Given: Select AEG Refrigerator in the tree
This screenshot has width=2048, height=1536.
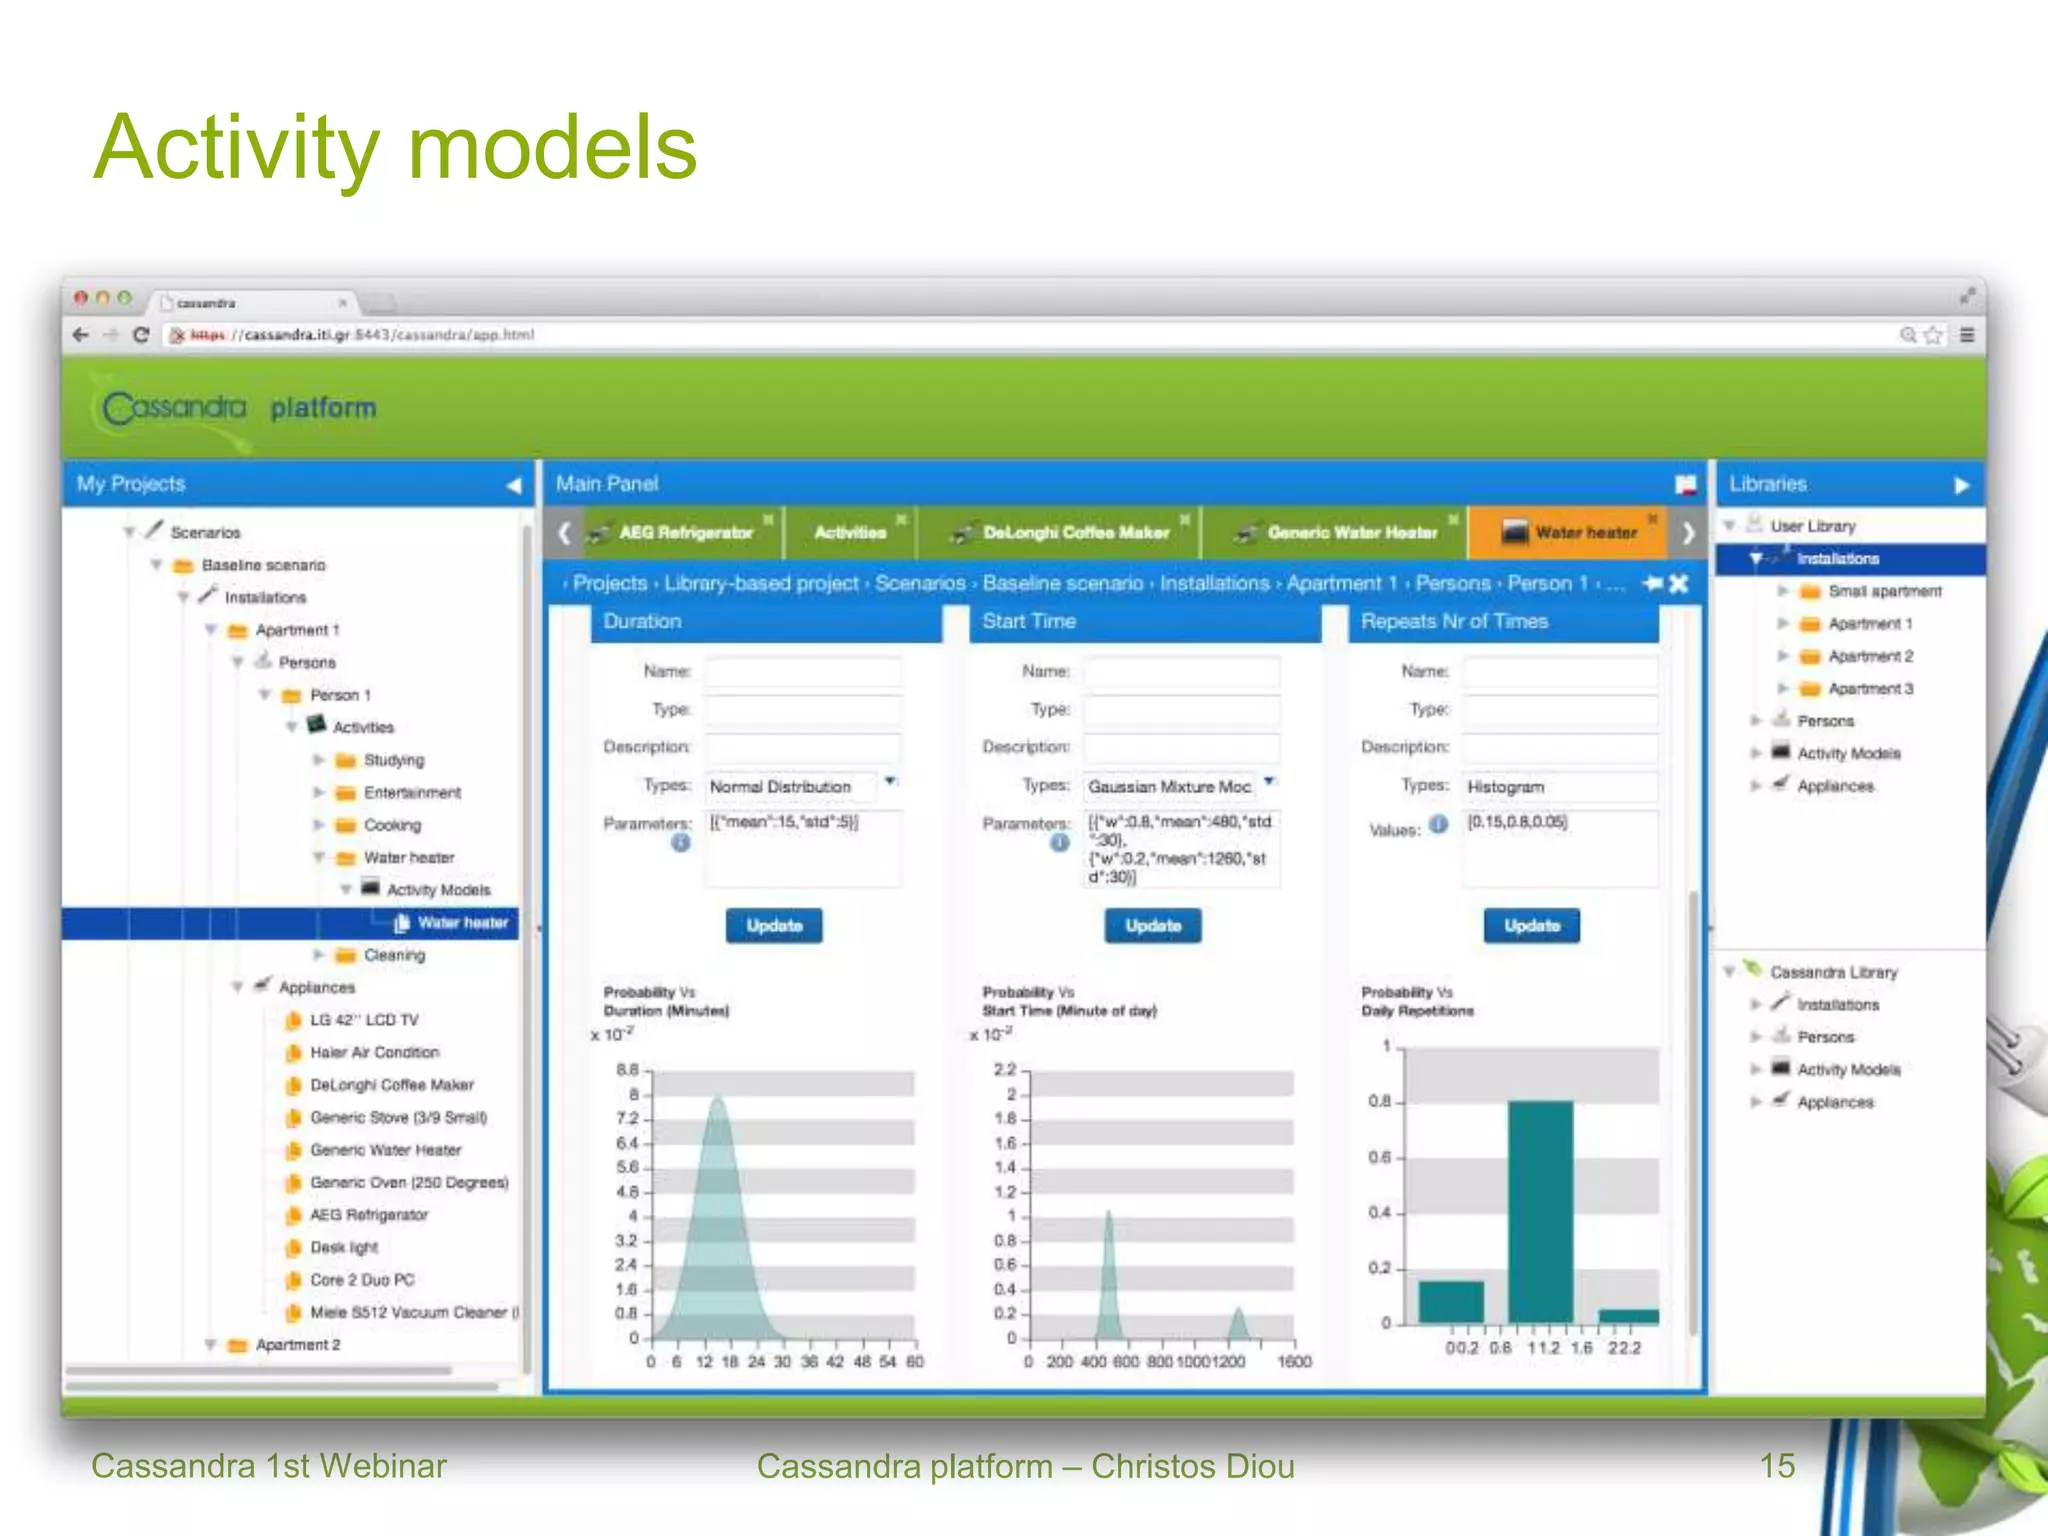Looking at the screenshot, I should [368, 1215].
